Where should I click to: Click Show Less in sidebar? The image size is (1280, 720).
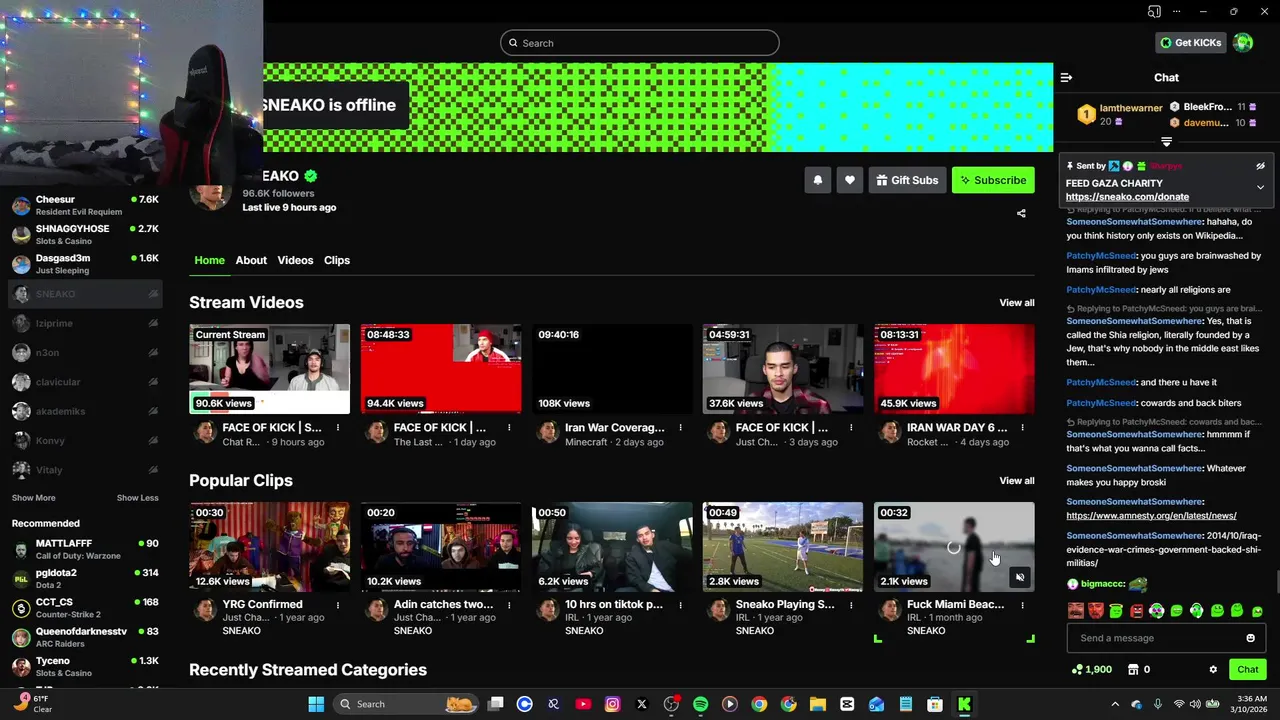click(137, 498)
